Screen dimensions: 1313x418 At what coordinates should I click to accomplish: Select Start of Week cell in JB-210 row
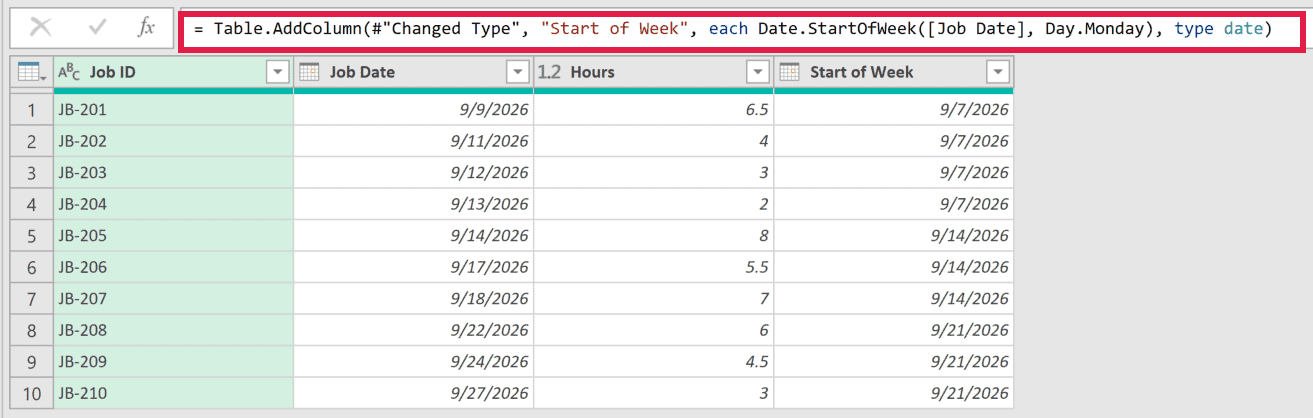click(894, 393)
